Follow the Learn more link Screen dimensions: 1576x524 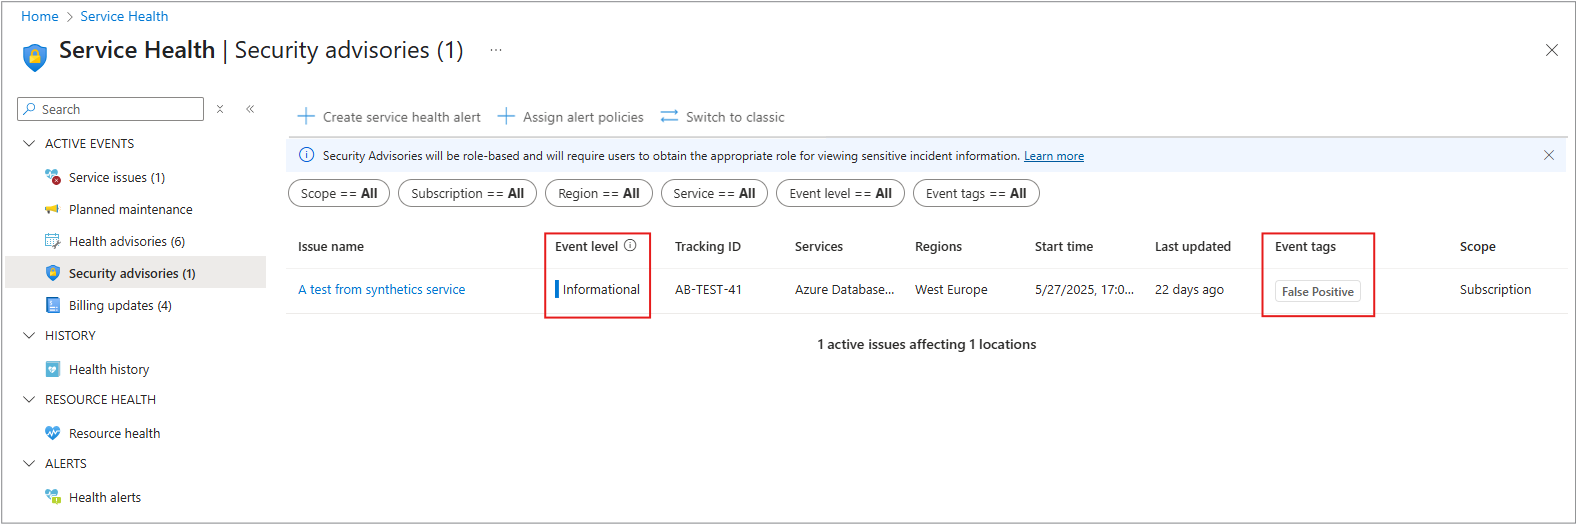tap(1054, 156)
